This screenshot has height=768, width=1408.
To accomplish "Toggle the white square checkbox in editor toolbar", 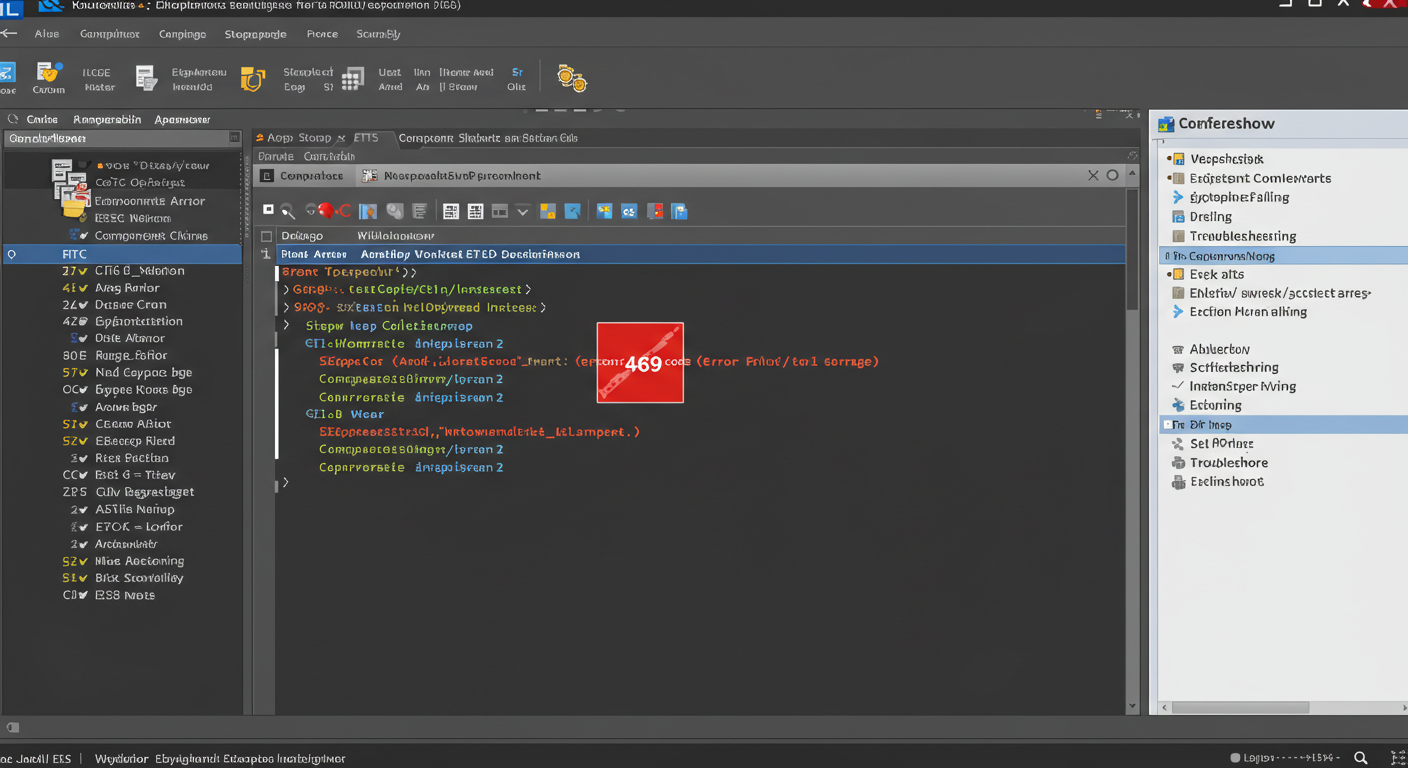I will [268, 210].
